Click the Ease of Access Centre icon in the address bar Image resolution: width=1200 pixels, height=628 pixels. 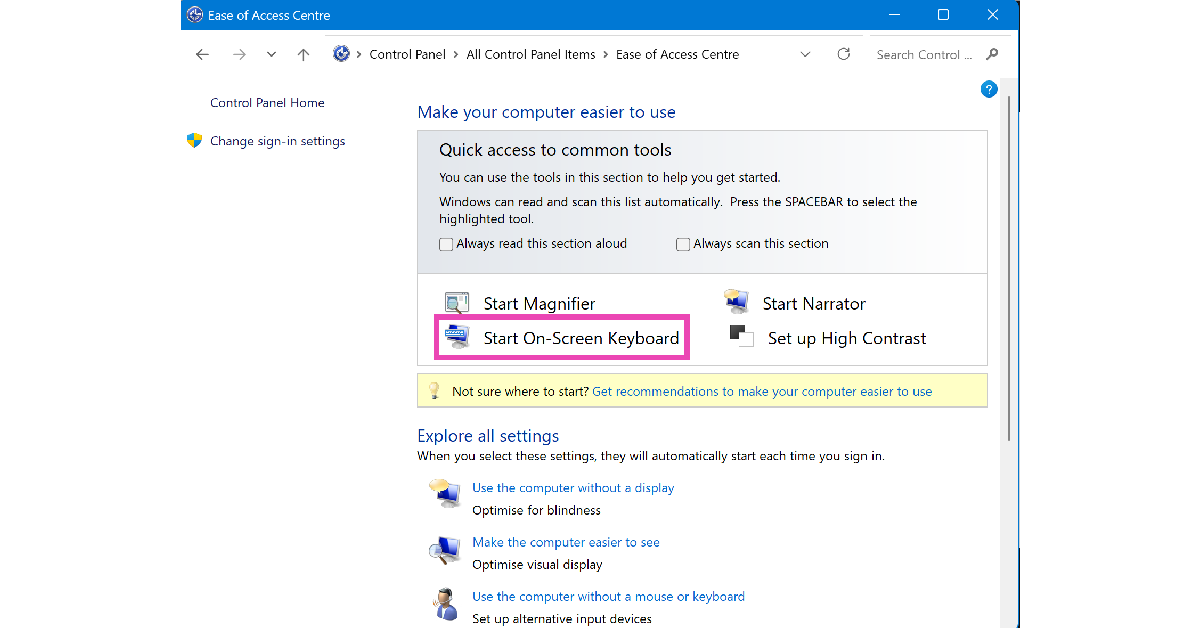pyautogui.click(x=340, y=54)
